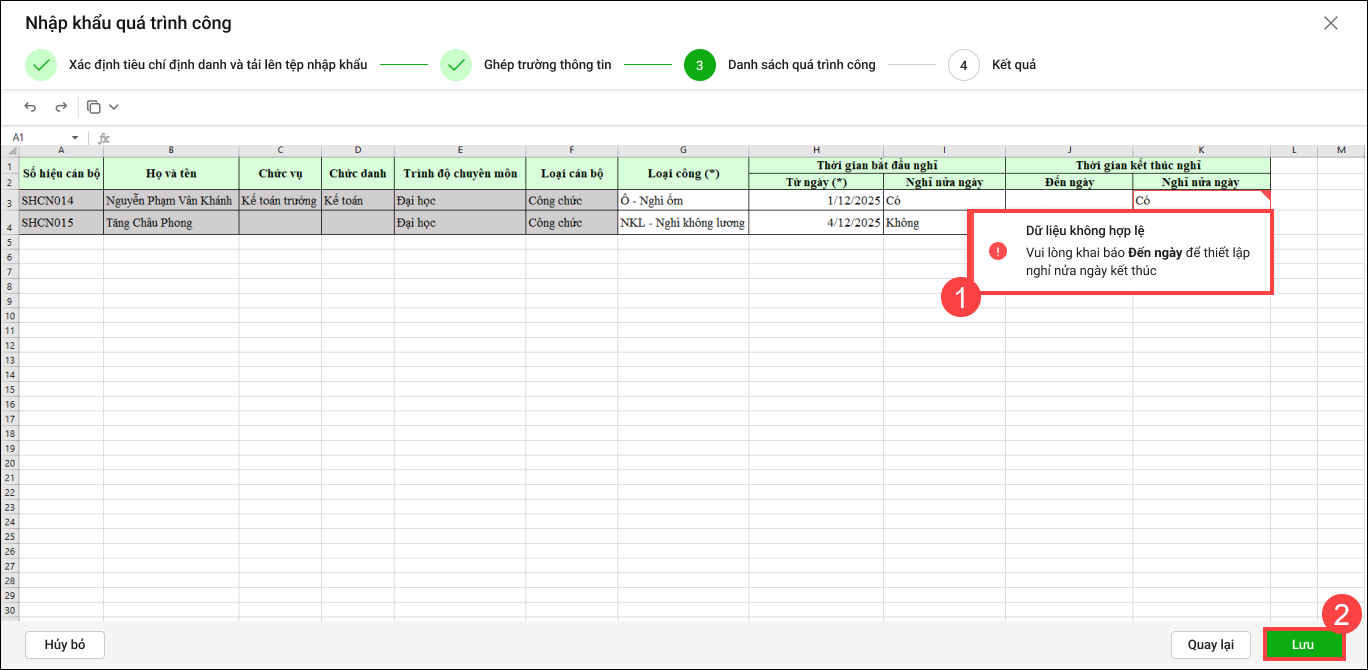Click the first step green checkmark

pyautogui.click(x=41, y=65)
